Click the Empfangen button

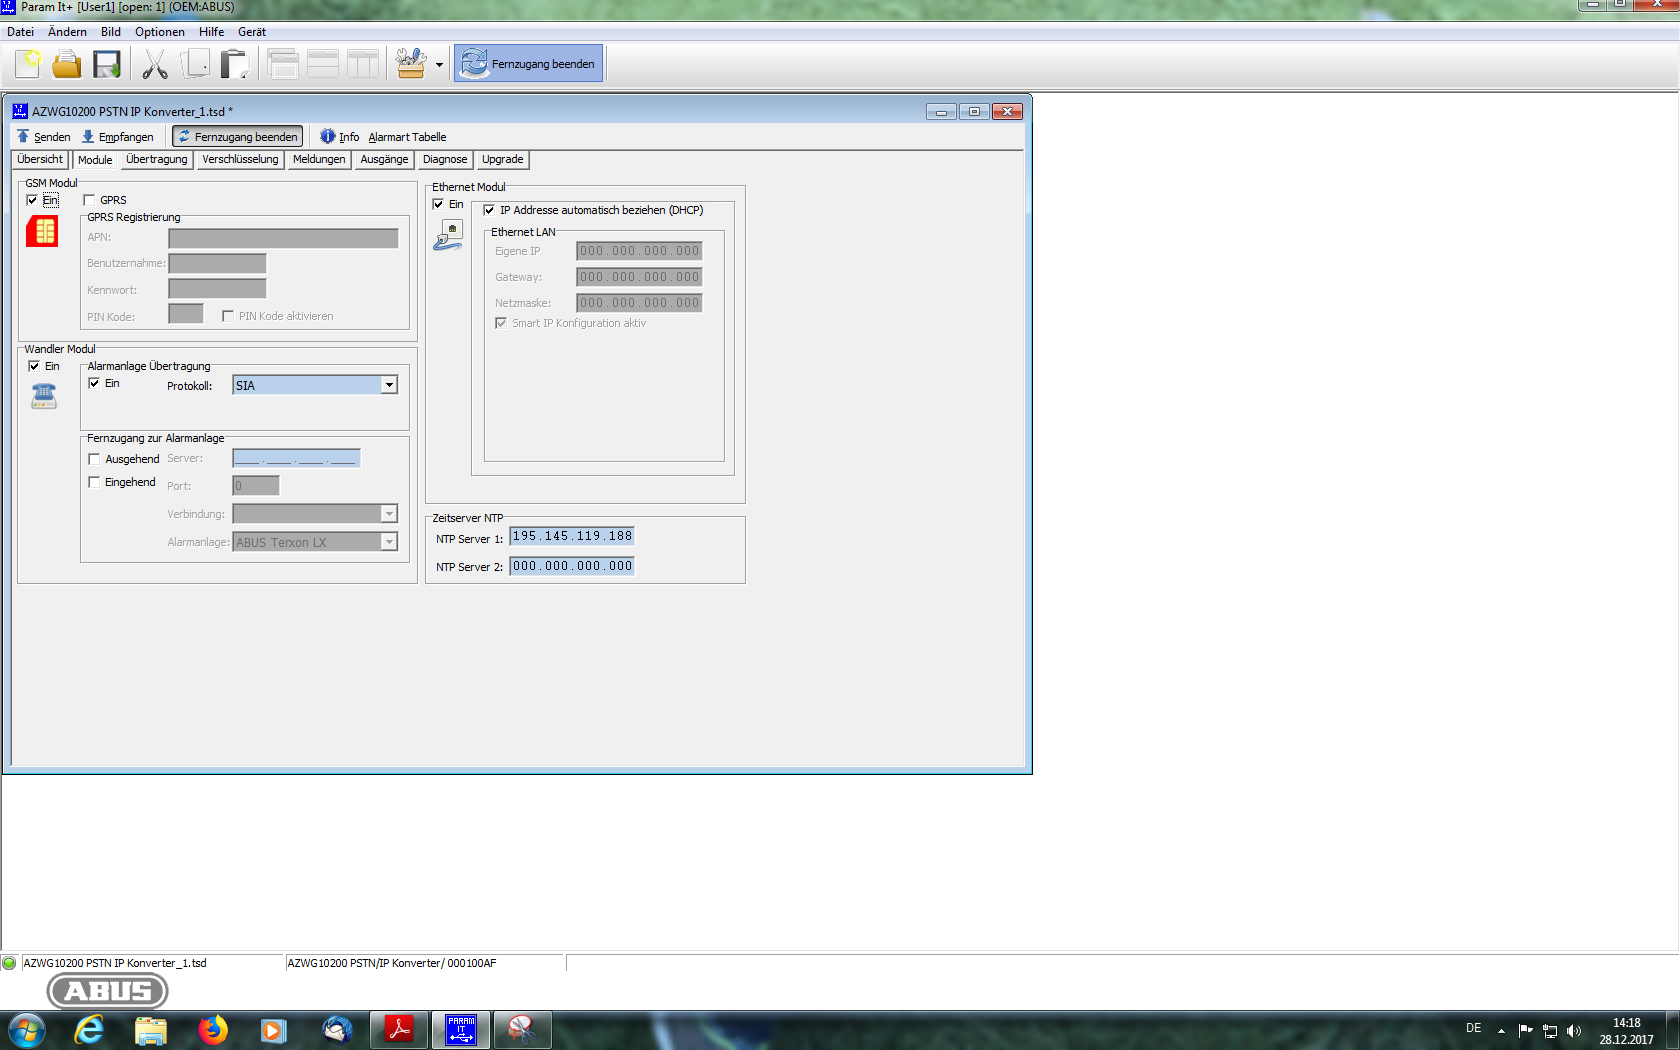tap(118, 137)
